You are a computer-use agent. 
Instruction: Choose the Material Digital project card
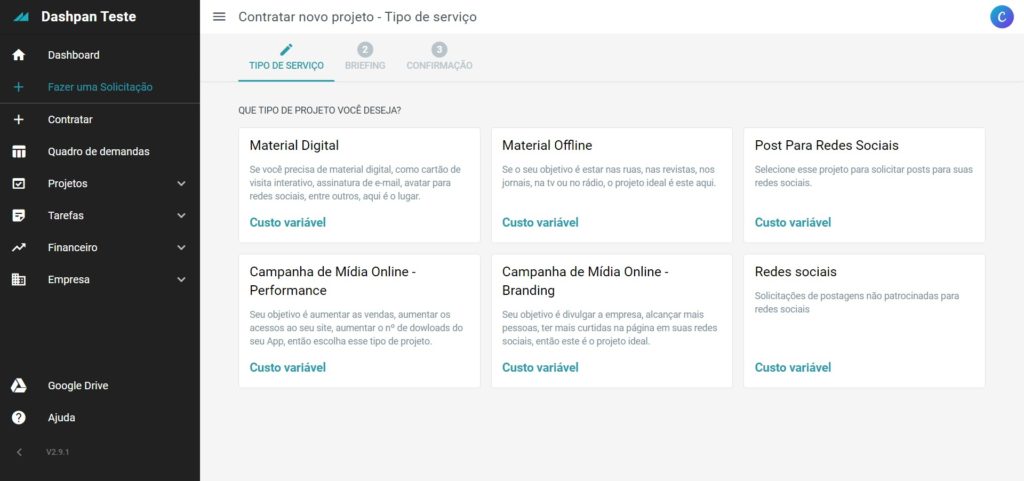(x=359, y=185)
